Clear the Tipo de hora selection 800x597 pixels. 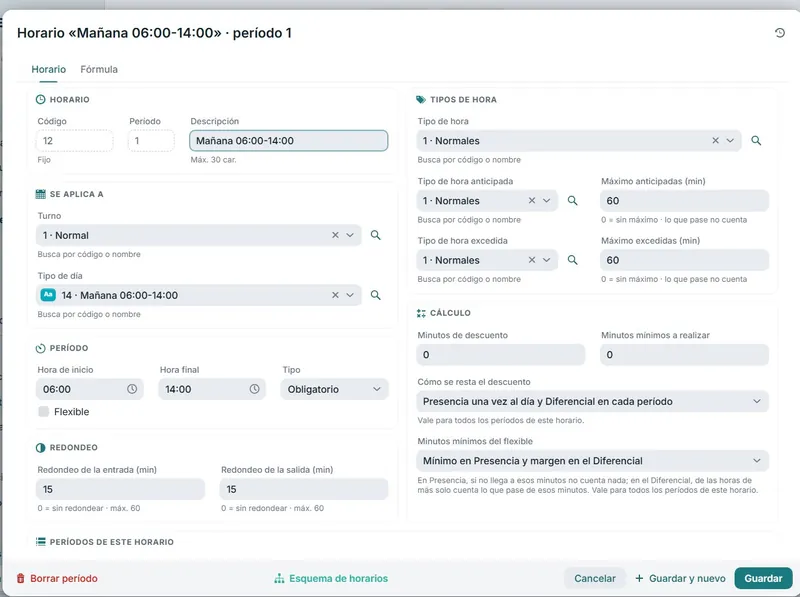pyautogui.click(x=715, y=140)
